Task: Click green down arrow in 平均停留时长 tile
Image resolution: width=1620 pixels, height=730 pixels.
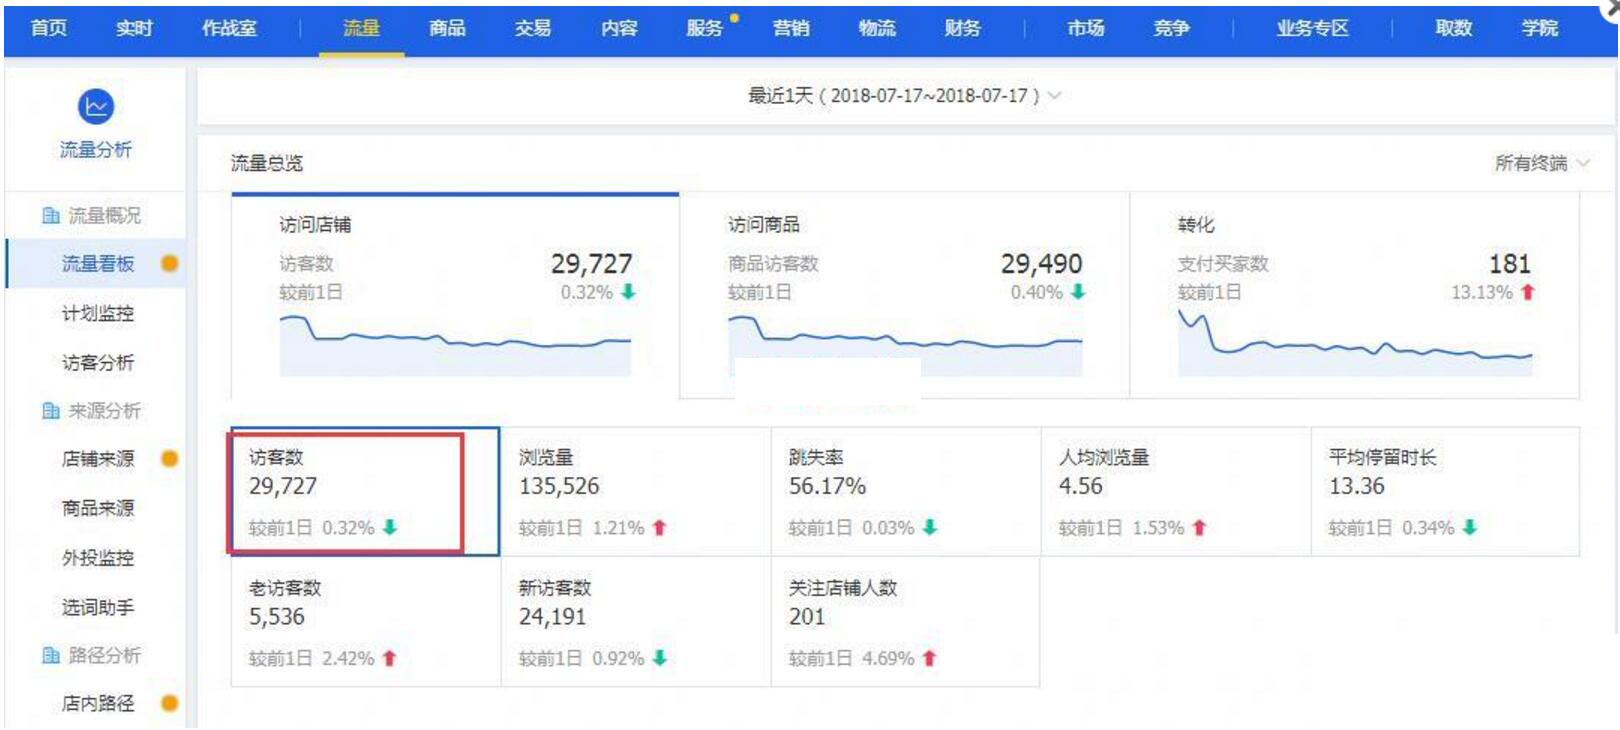Action: tap(1470, 527)
